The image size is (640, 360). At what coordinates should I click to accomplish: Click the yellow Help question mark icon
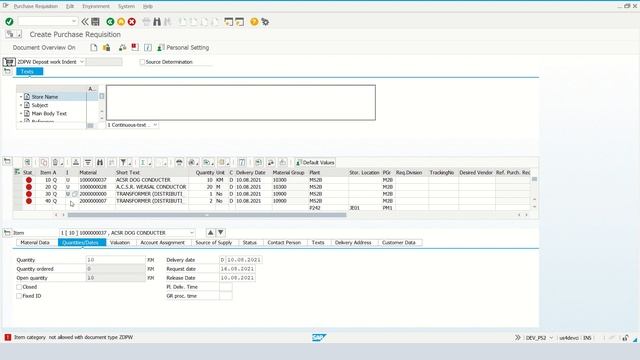[x=254, y=22]
